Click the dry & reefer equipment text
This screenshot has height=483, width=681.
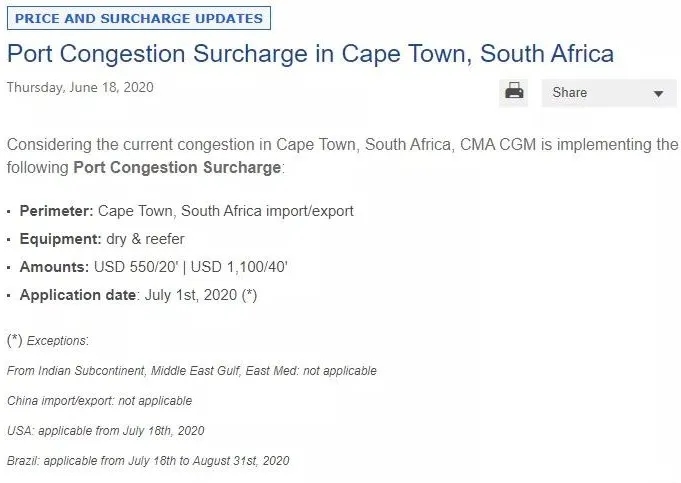click(x=145, y=239)
